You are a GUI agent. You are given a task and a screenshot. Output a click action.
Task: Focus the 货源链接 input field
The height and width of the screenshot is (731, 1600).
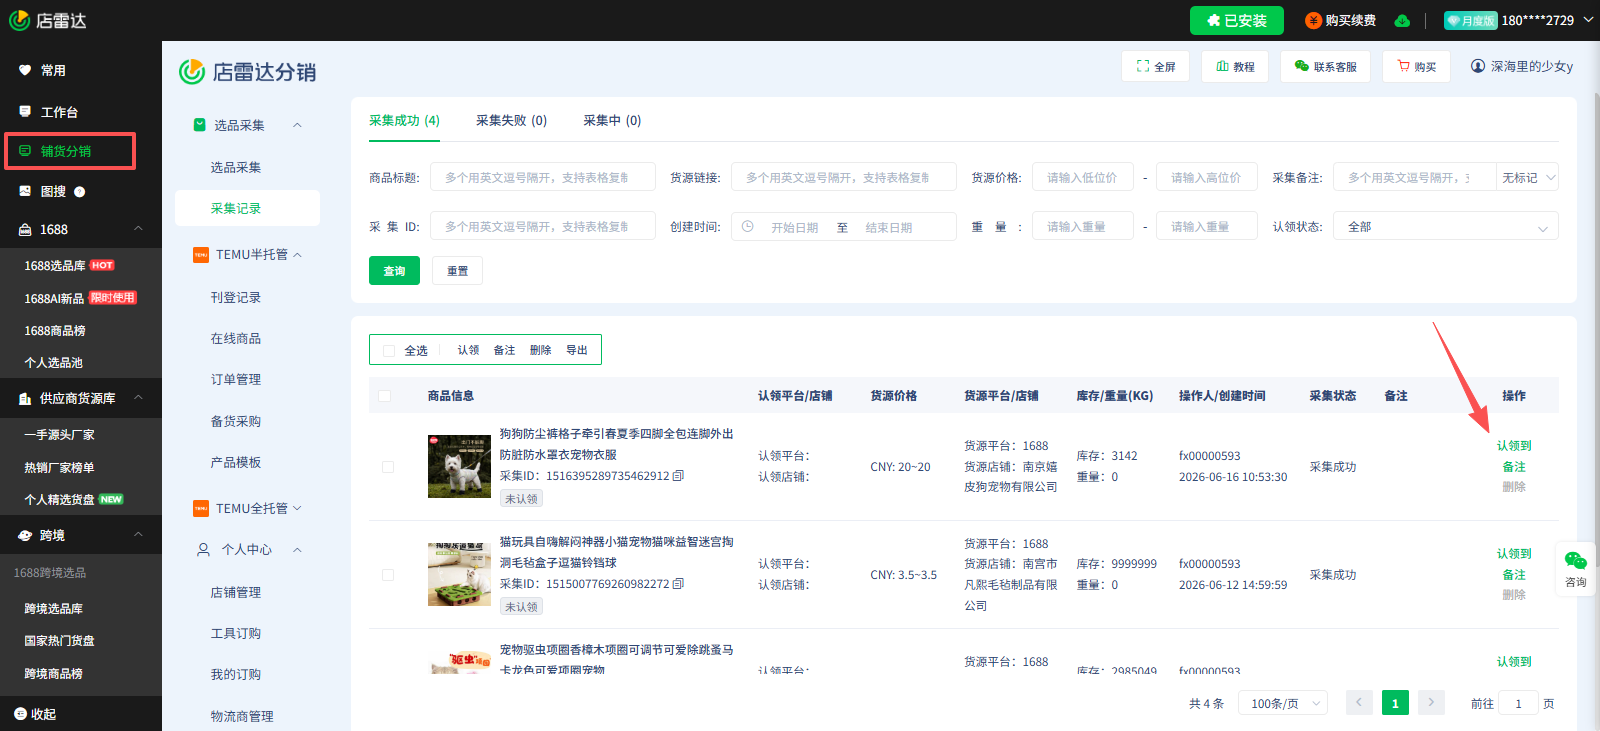pos(844,177)
